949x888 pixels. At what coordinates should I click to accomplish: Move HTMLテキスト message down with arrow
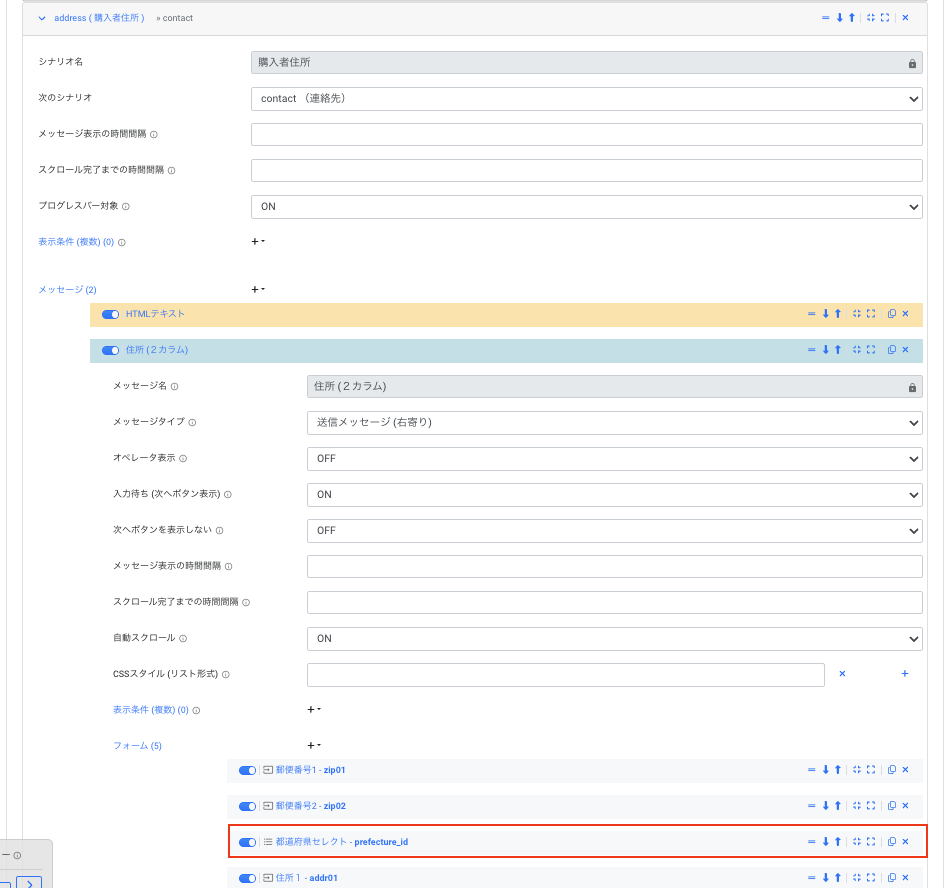point(826,314)
